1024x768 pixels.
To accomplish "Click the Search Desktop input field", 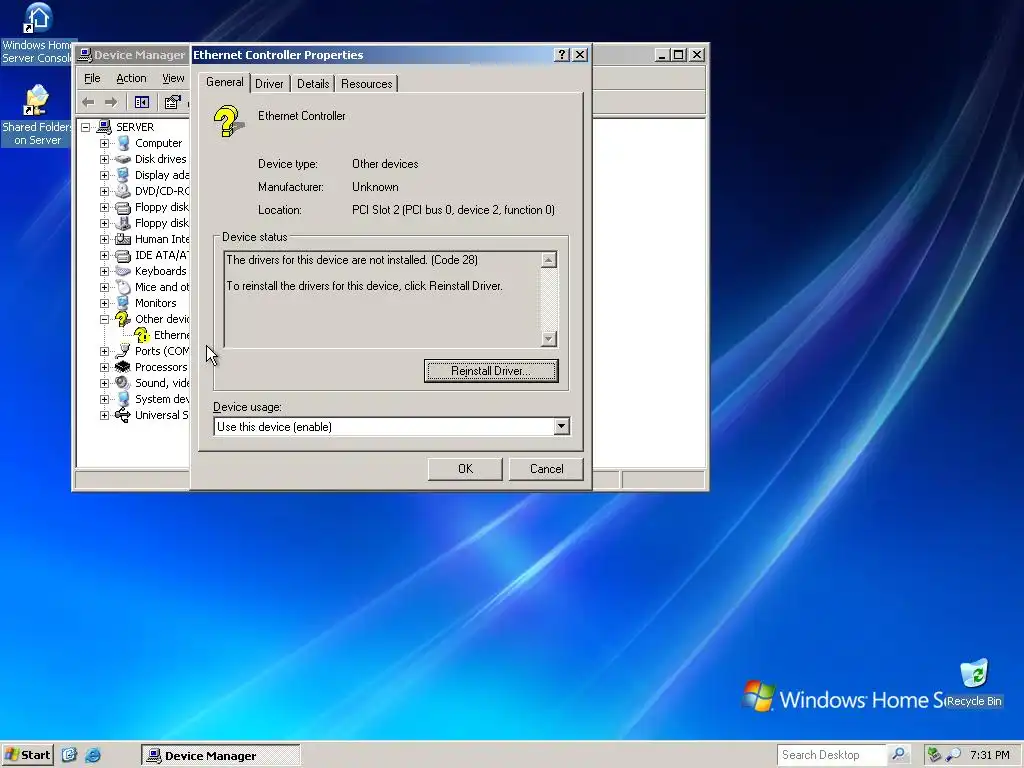I will tap(831, 755).
